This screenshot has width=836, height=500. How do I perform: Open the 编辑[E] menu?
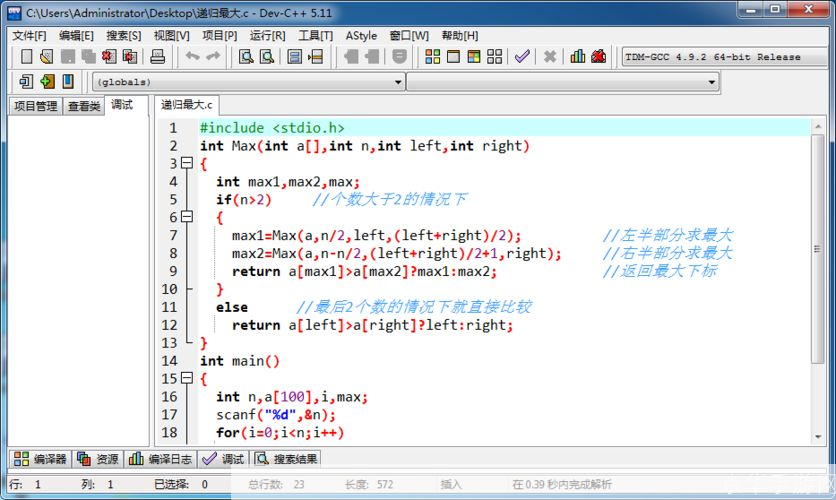(76, 36)
